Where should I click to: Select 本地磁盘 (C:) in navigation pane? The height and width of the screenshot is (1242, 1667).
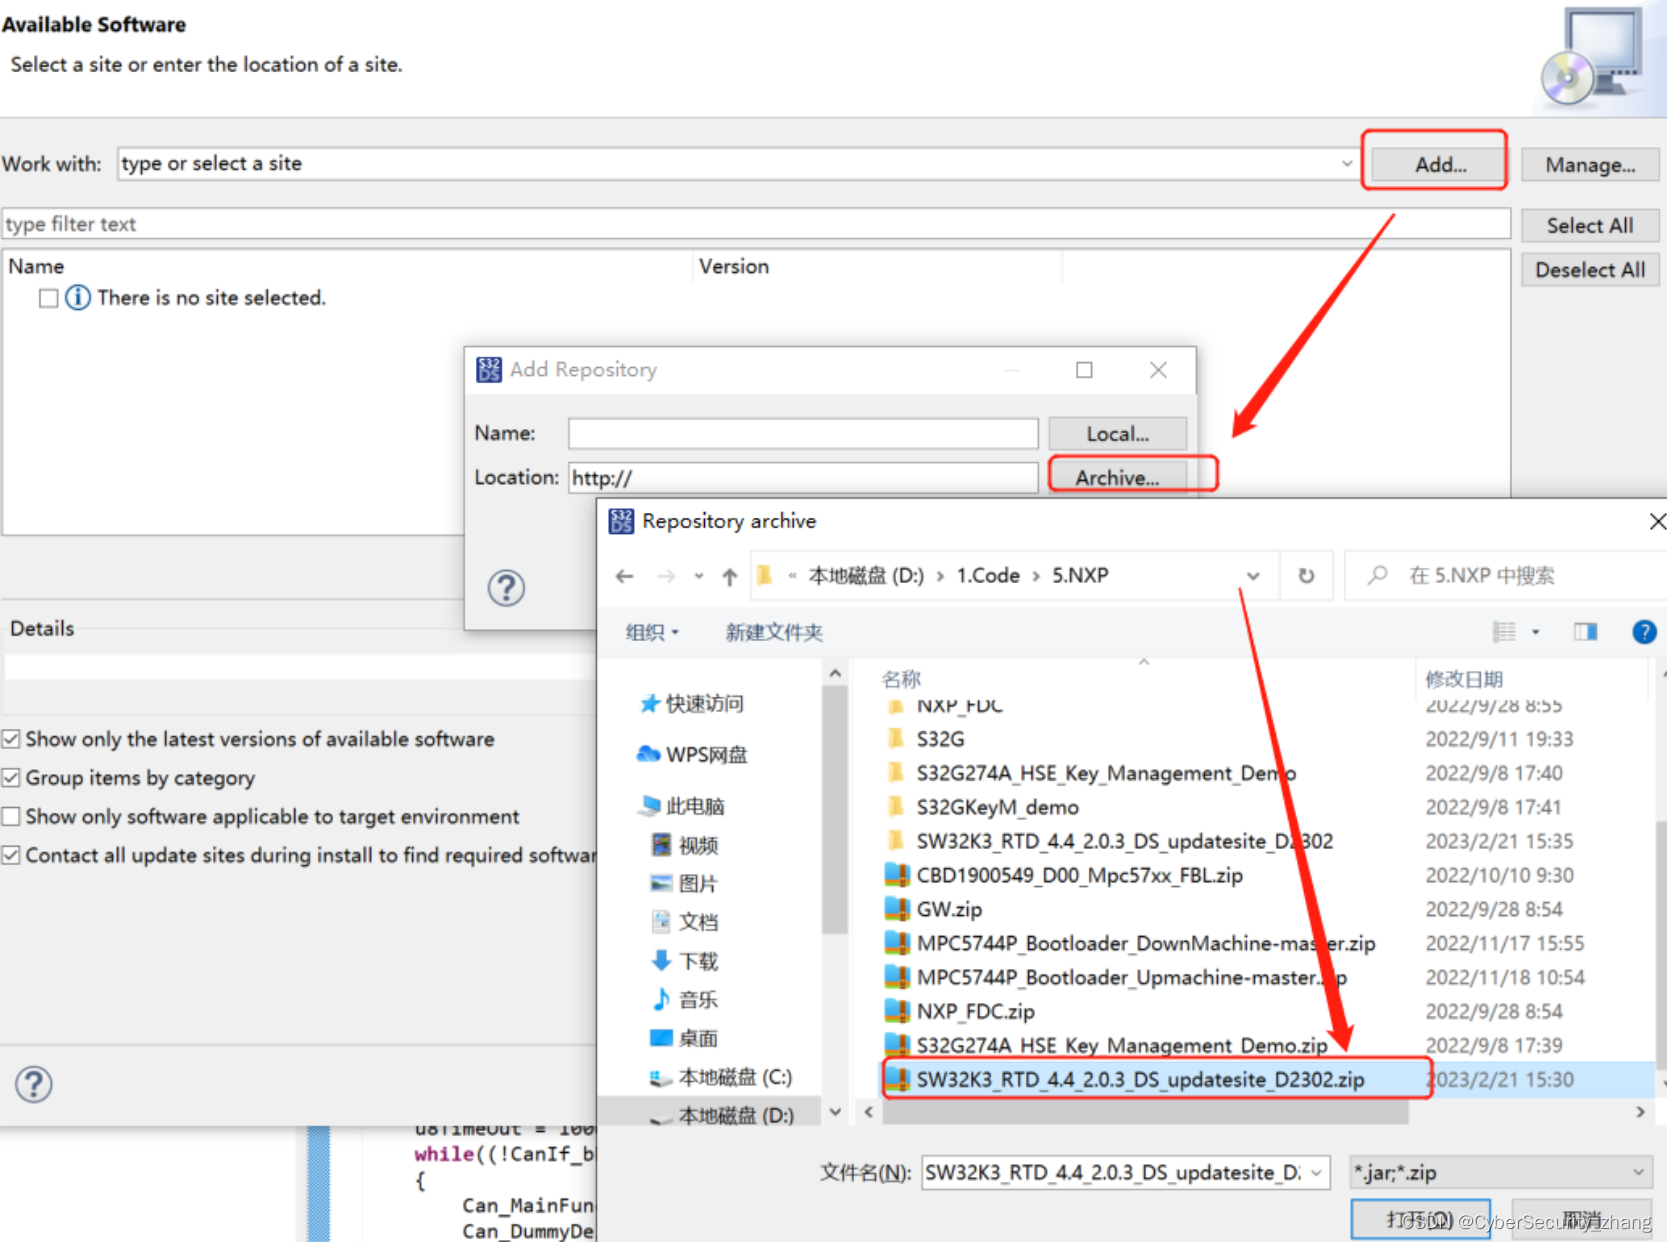click(x=721, y=1077)
